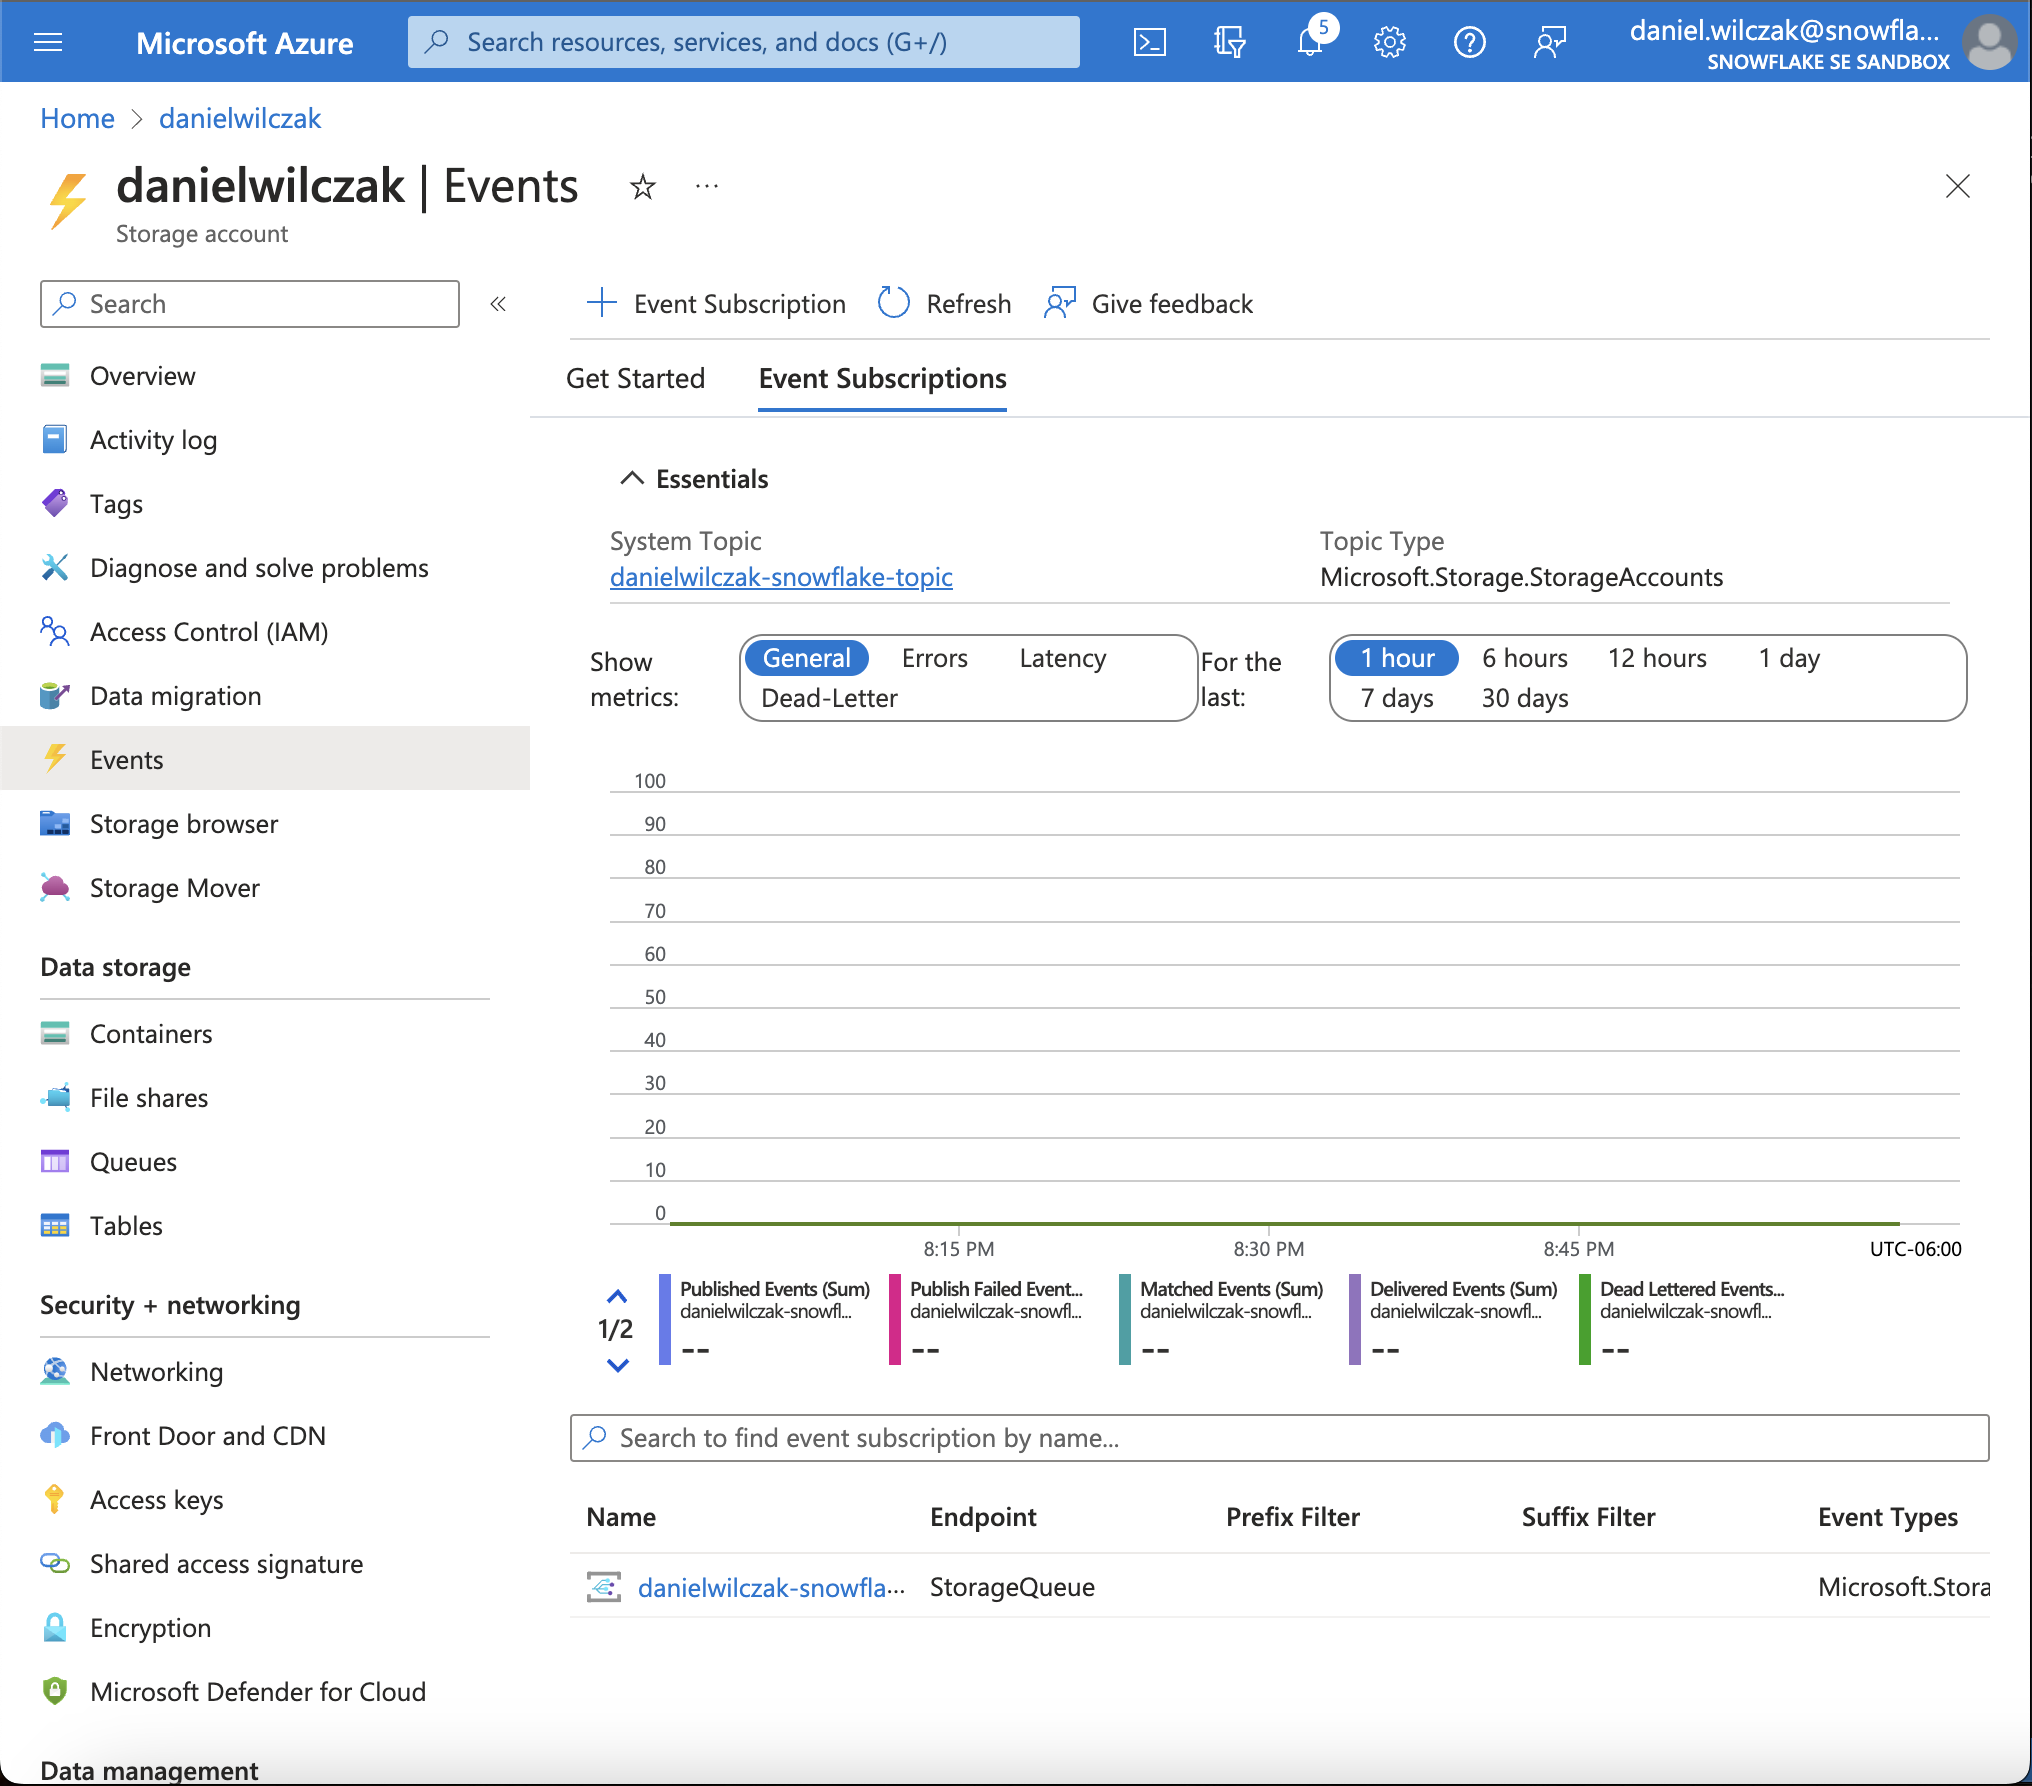Image resolution: width=2032 pixels, height=1786 pixels.
Task: Open danielwilczak breadcrumb link
Action: 240,118
